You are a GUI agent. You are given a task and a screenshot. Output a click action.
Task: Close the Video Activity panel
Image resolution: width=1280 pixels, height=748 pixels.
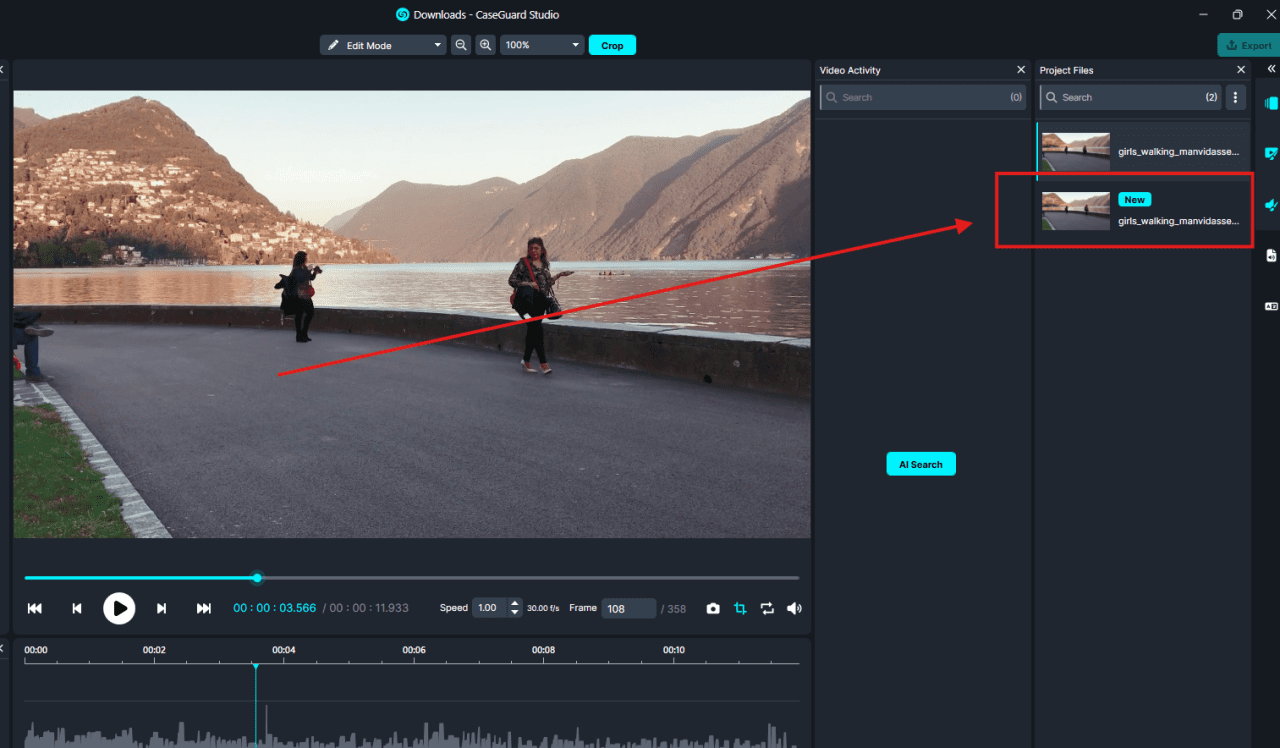pyautogui.click(x=1021, y=70)
